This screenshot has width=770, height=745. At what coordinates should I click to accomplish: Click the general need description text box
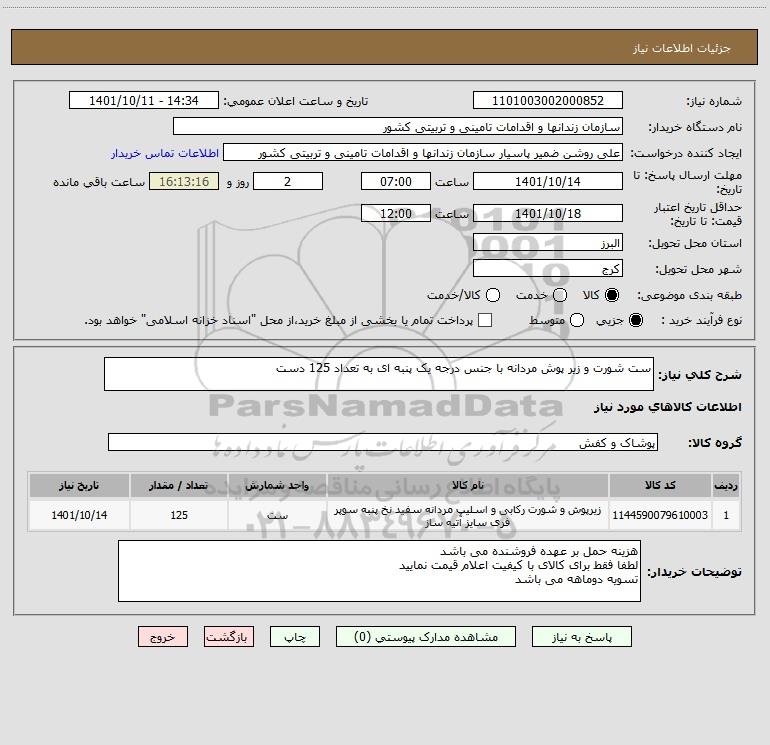pos(379,374)
